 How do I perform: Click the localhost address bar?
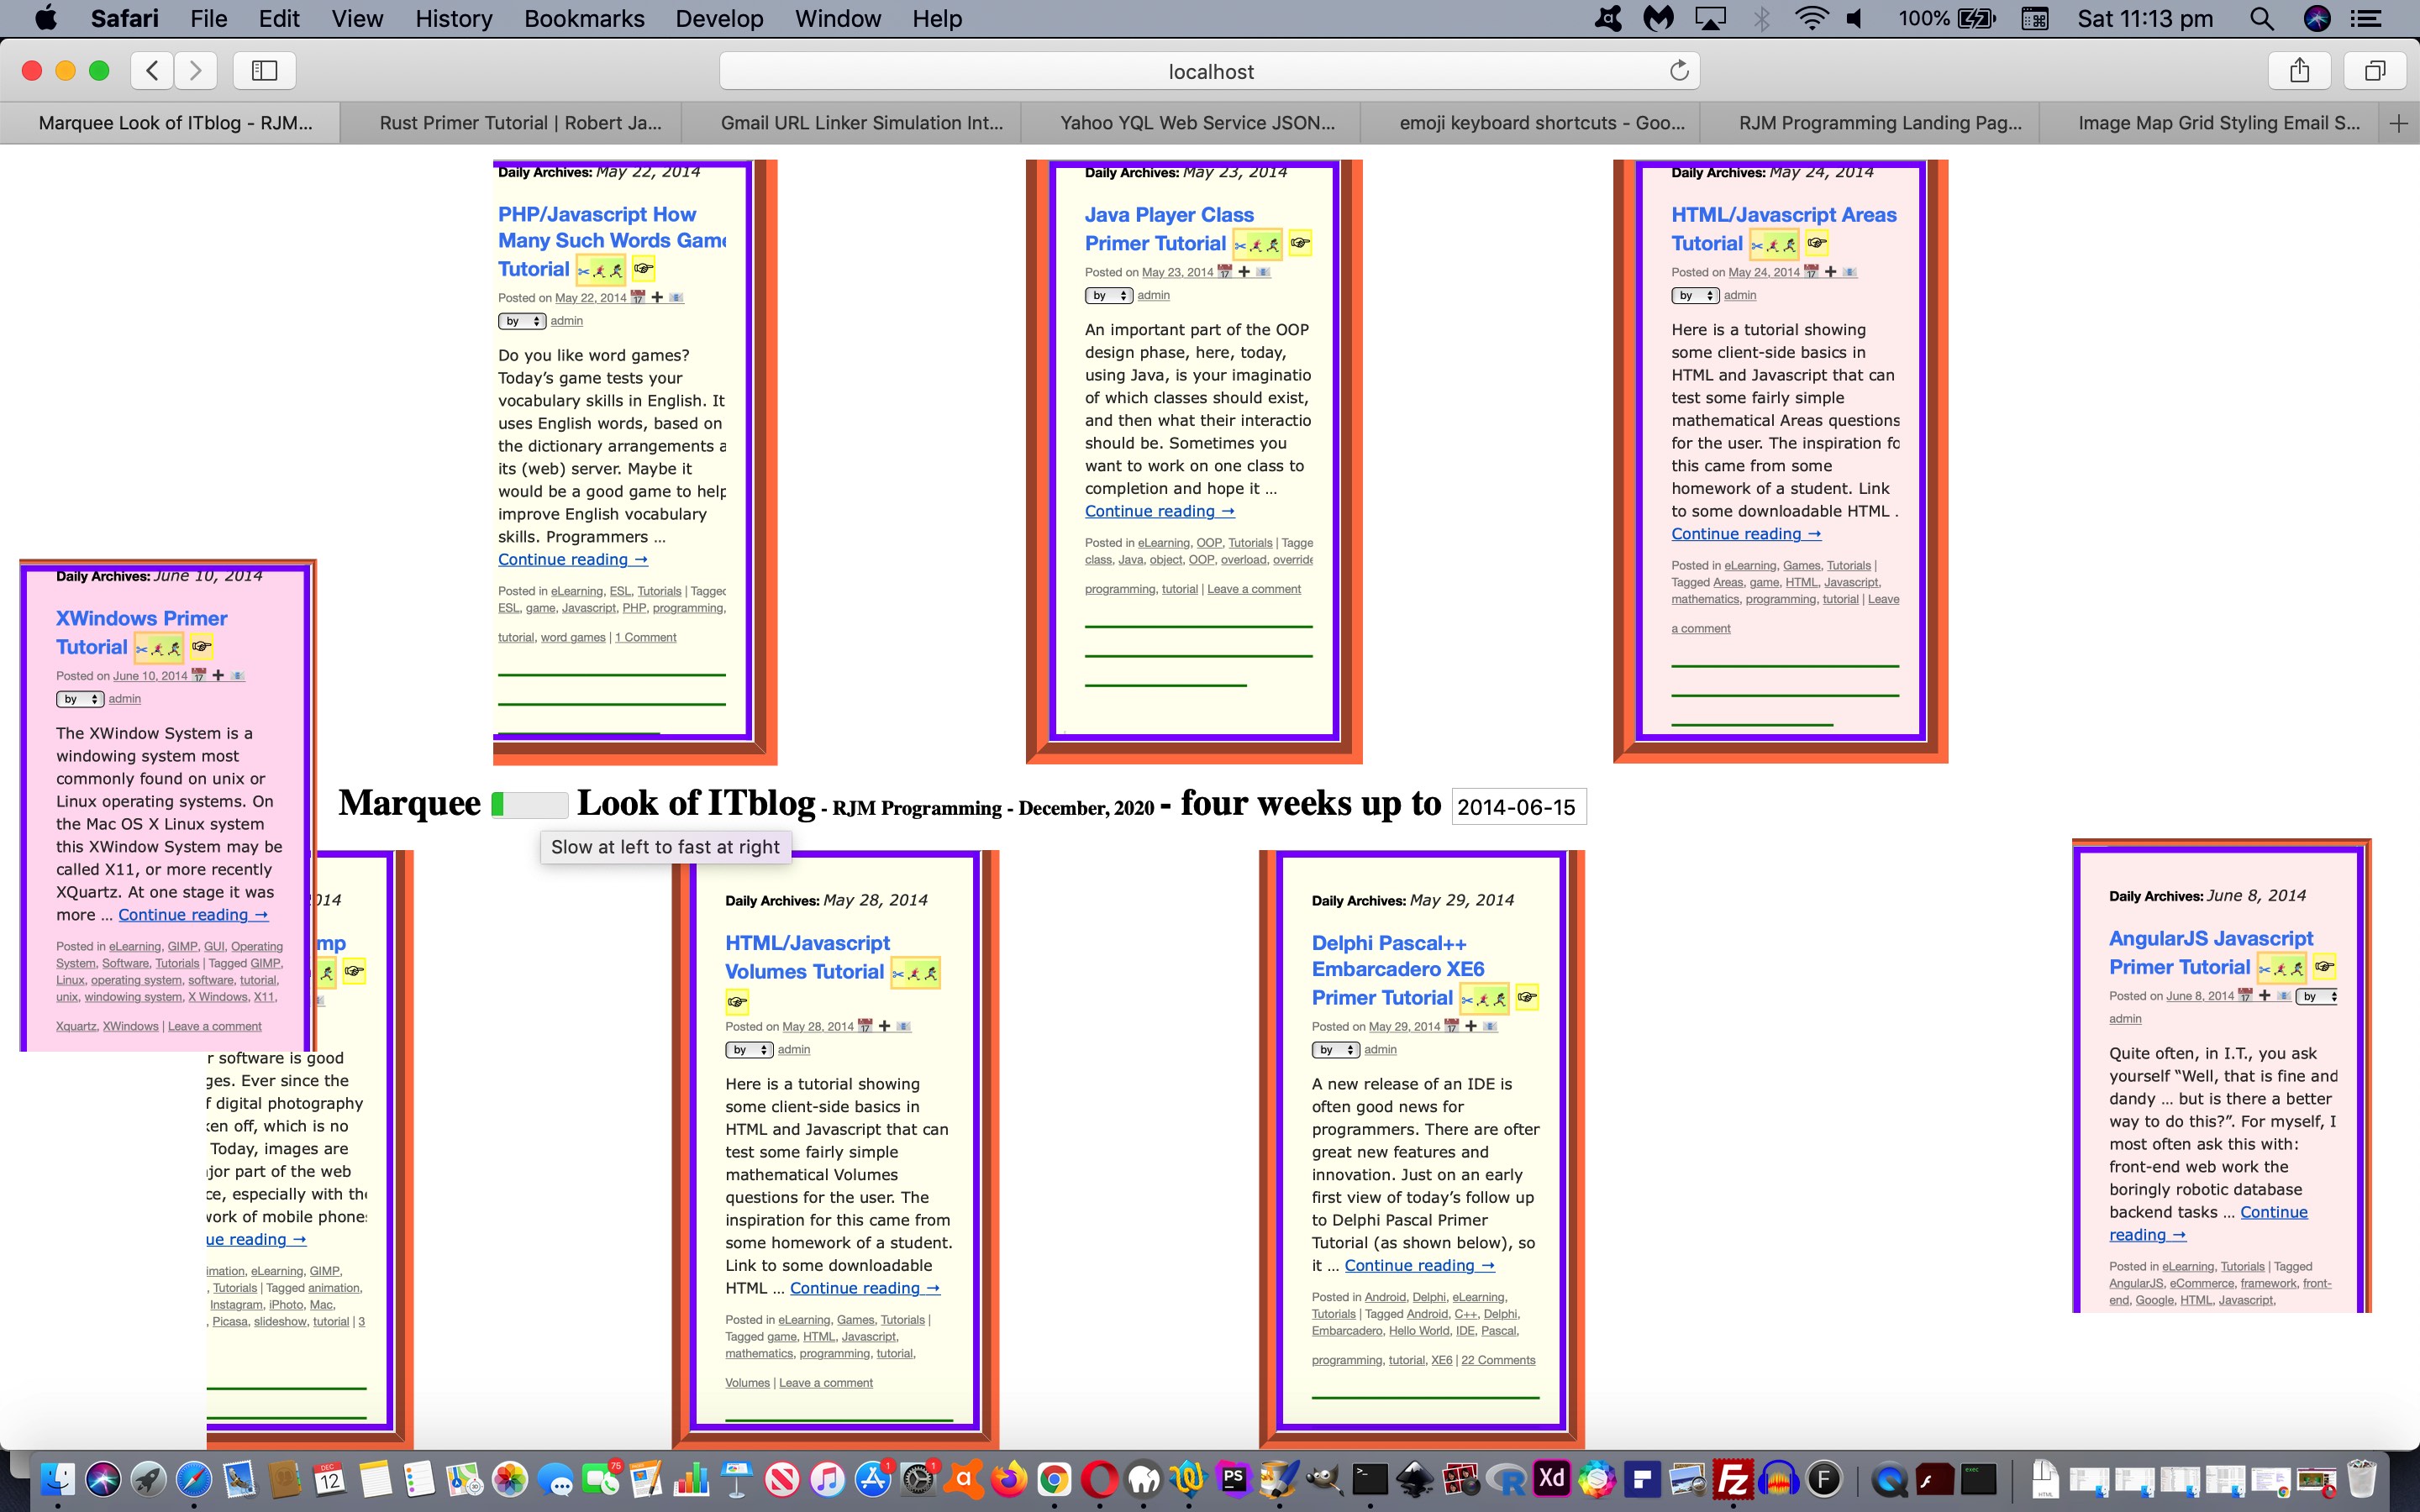(1209, 71)
